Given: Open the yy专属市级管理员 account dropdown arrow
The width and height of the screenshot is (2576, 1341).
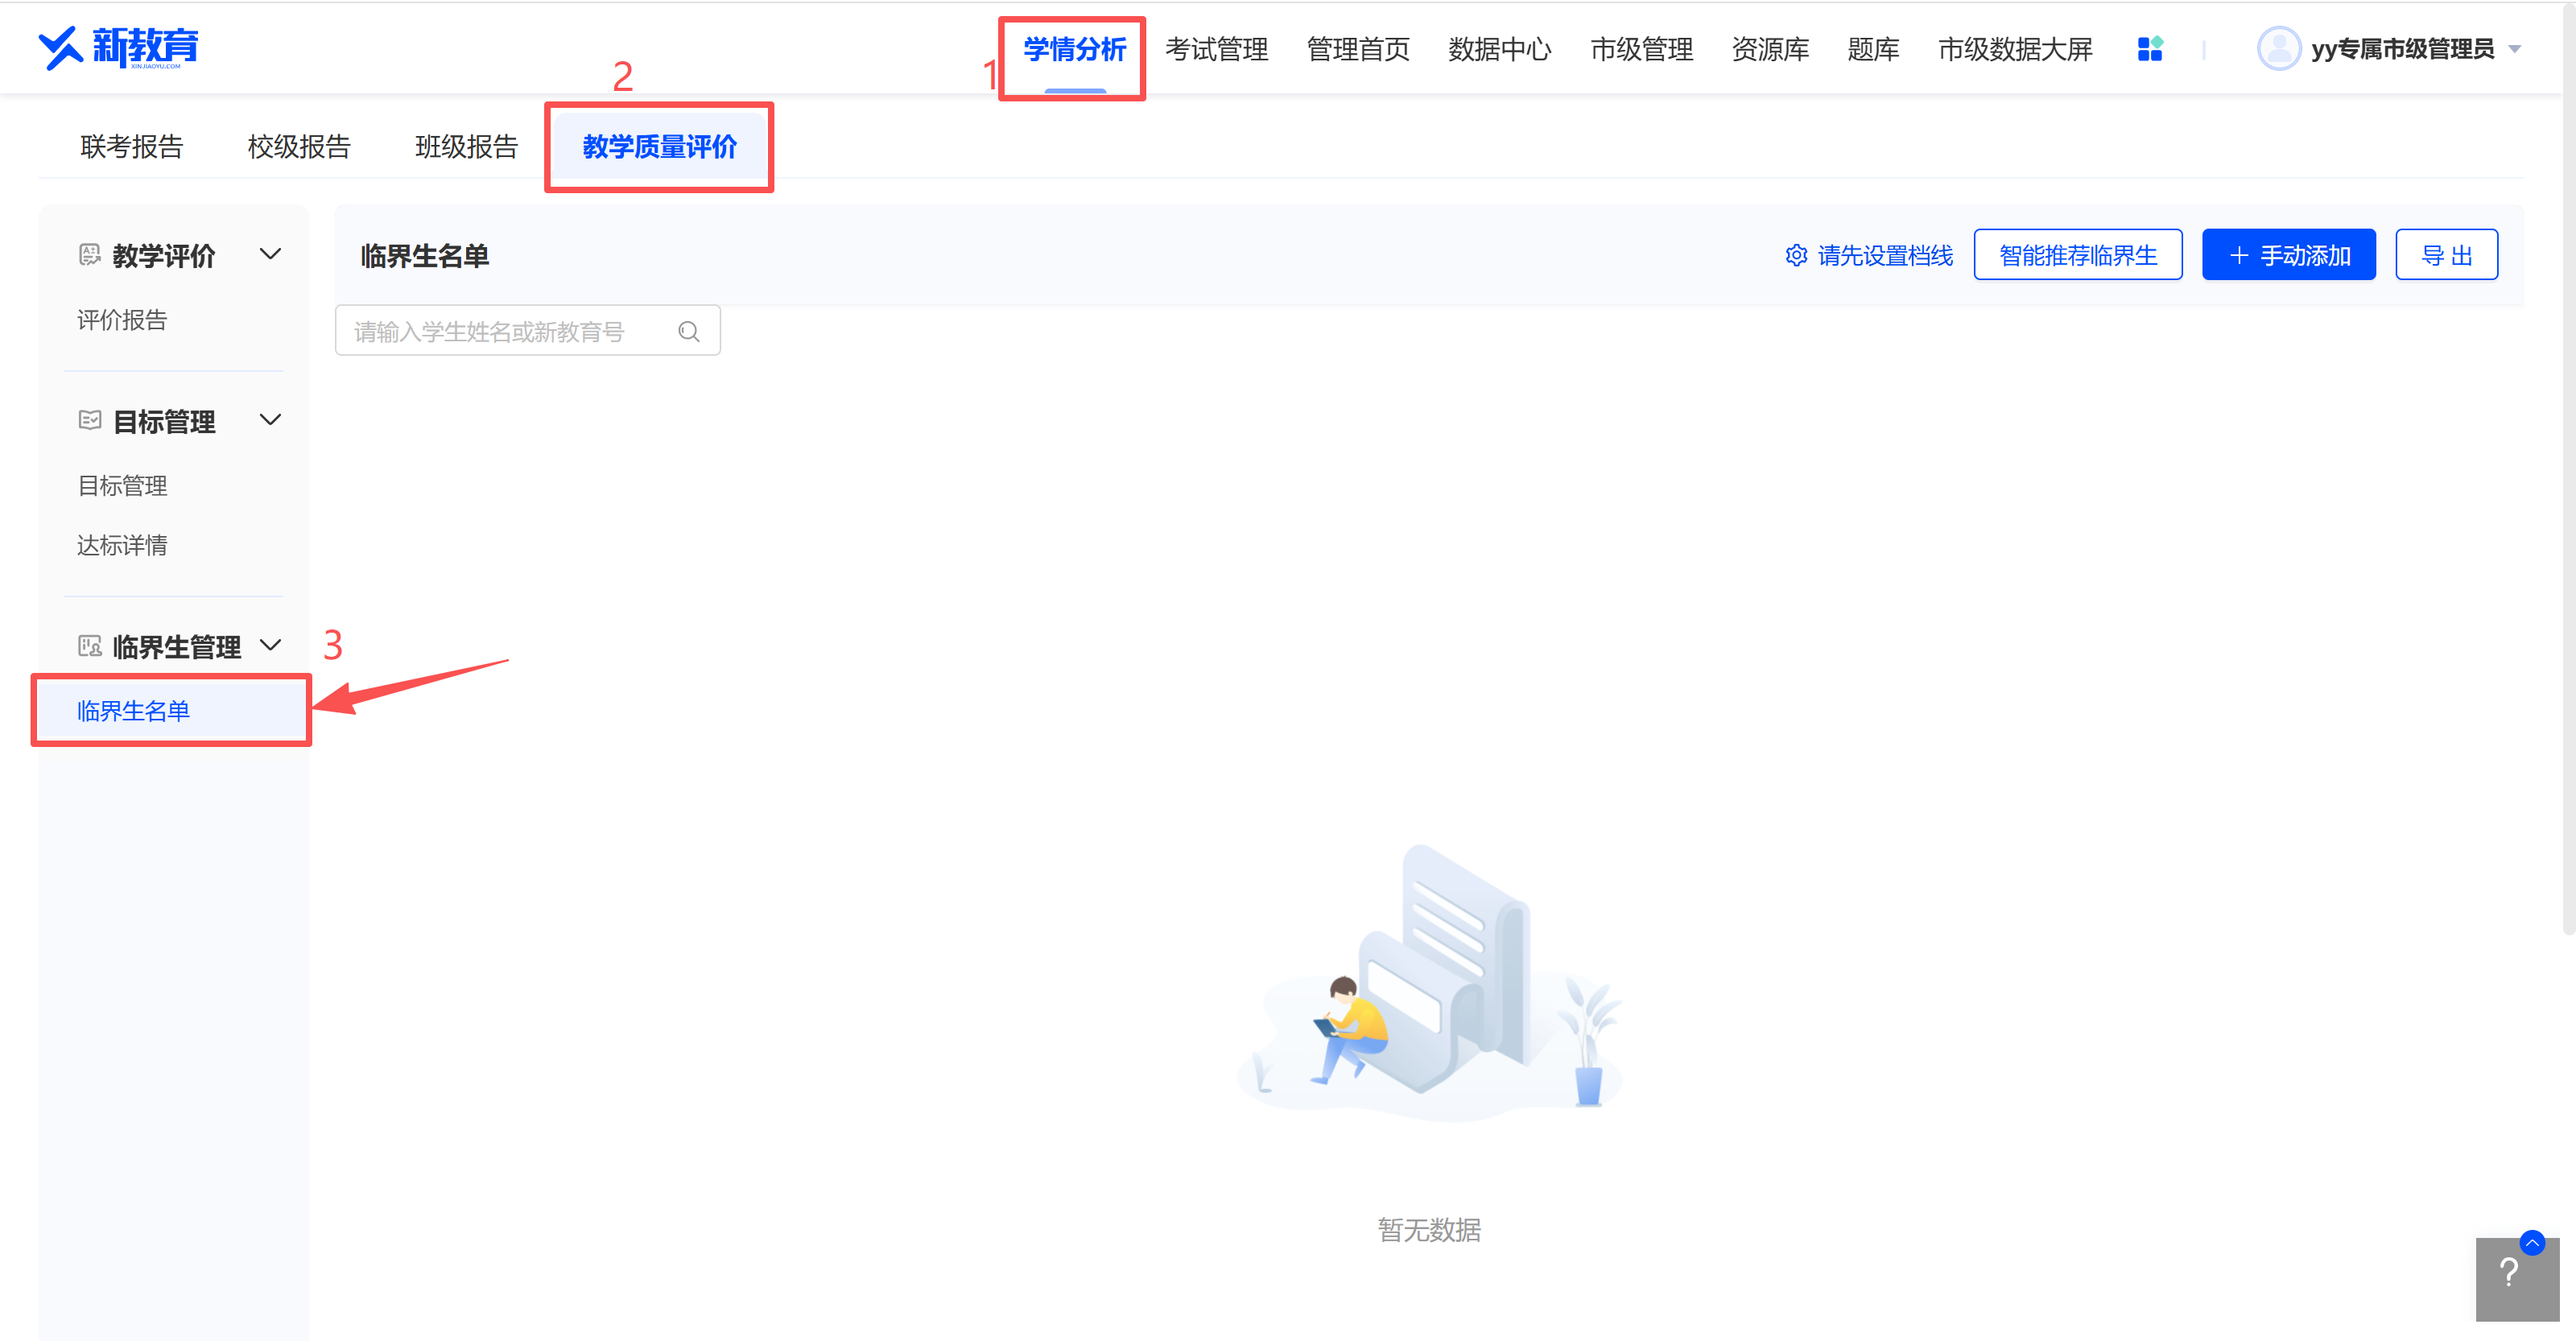Looking at the screenshot, I should tap(2515, 49).
